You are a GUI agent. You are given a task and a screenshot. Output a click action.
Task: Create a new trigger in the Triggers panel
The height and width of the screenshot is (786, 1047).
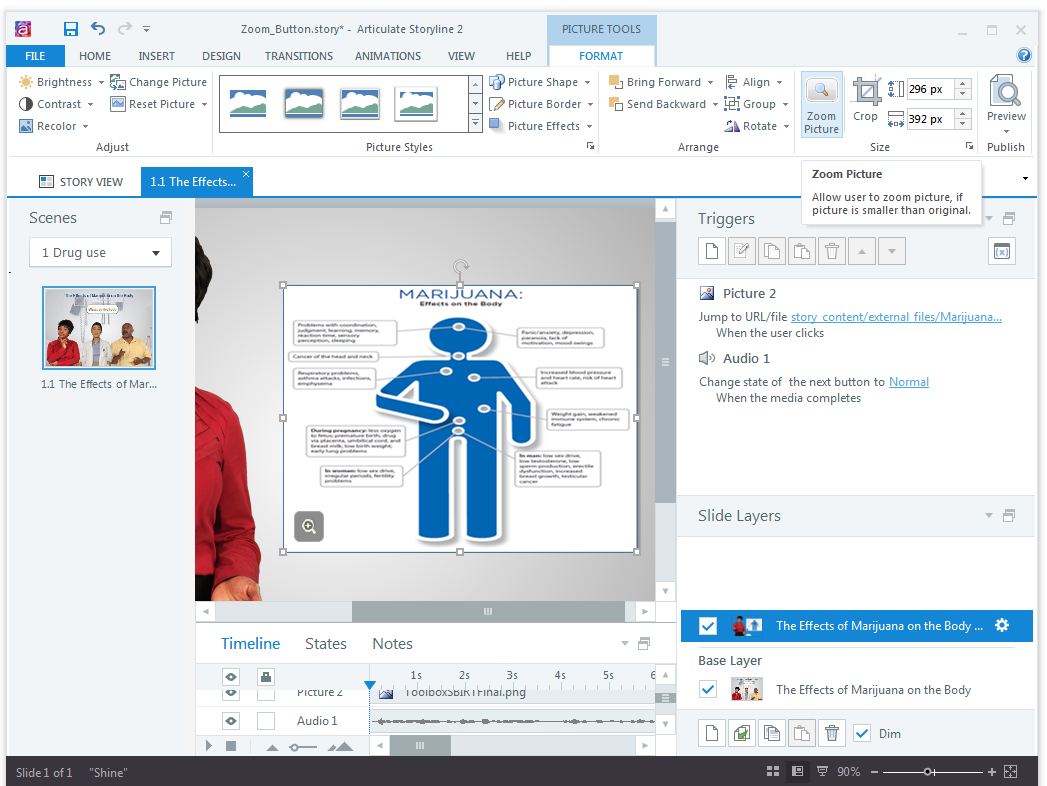click(711, 250)
